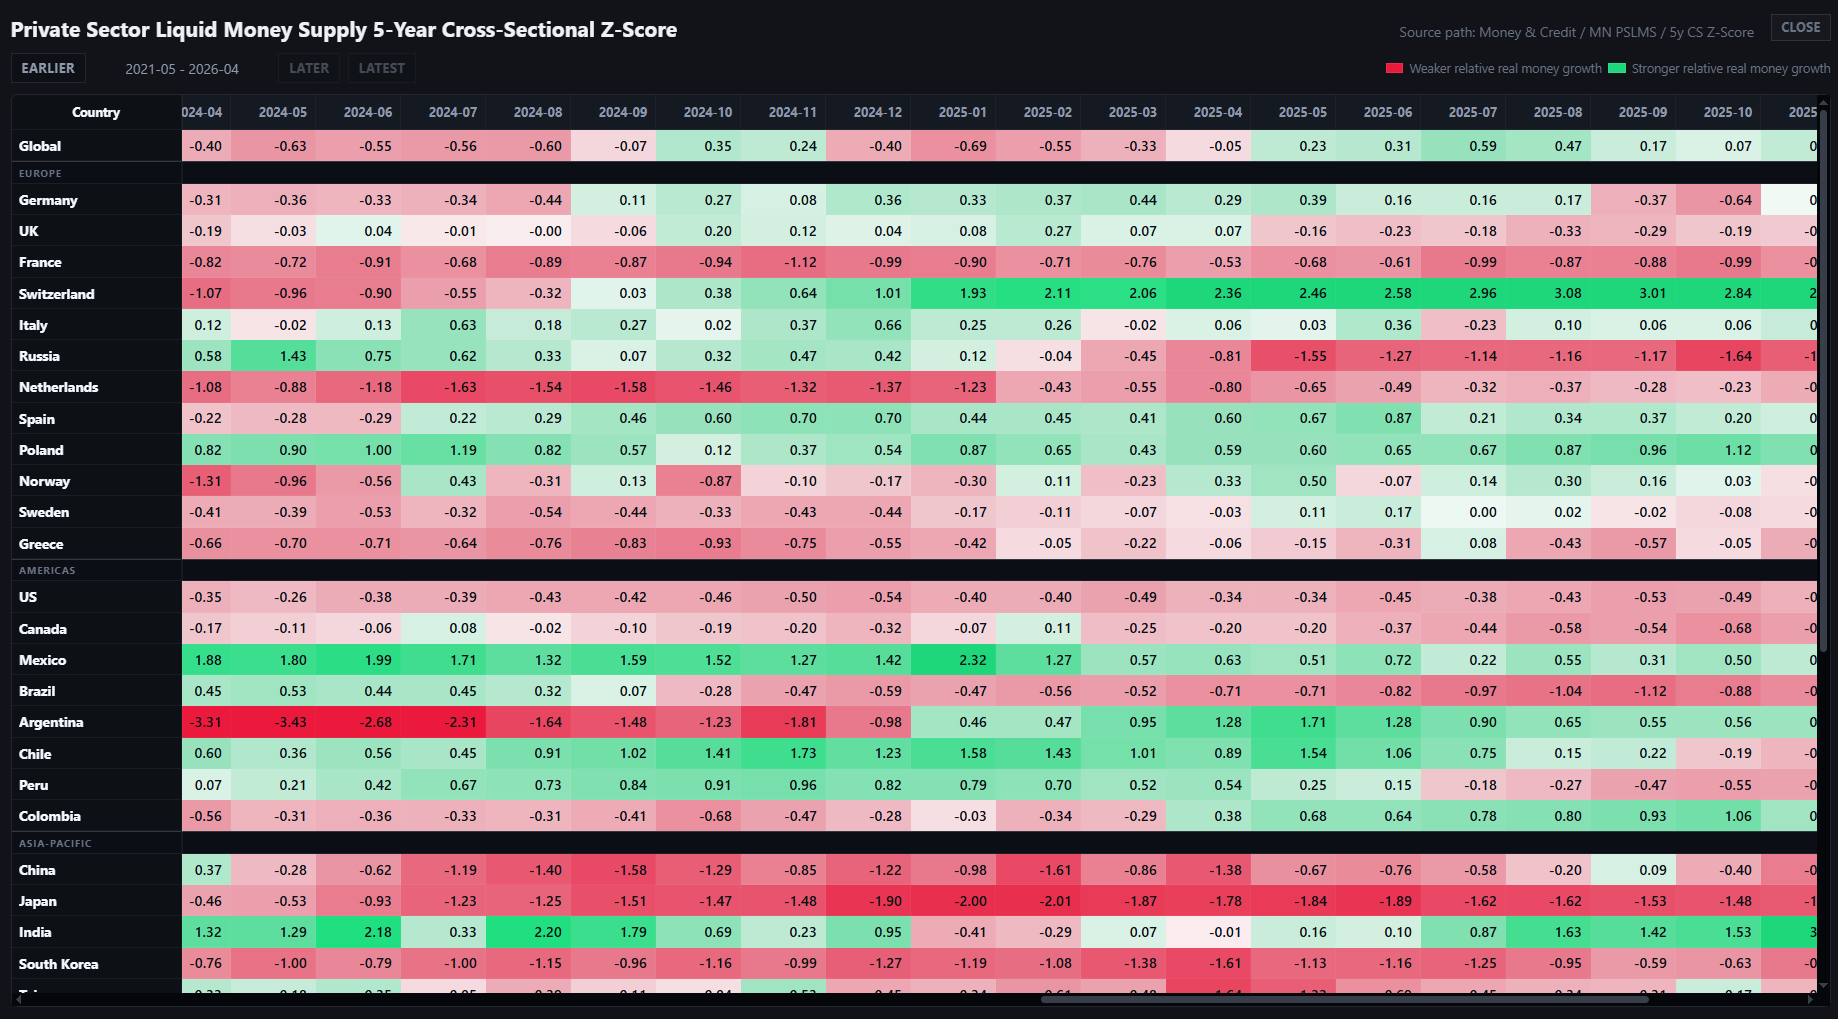The height and width of the screenshot is (1019, 1838).
Task: Click the horizontal scrollbar thumb at bottom
Action: coord(1344,999)
